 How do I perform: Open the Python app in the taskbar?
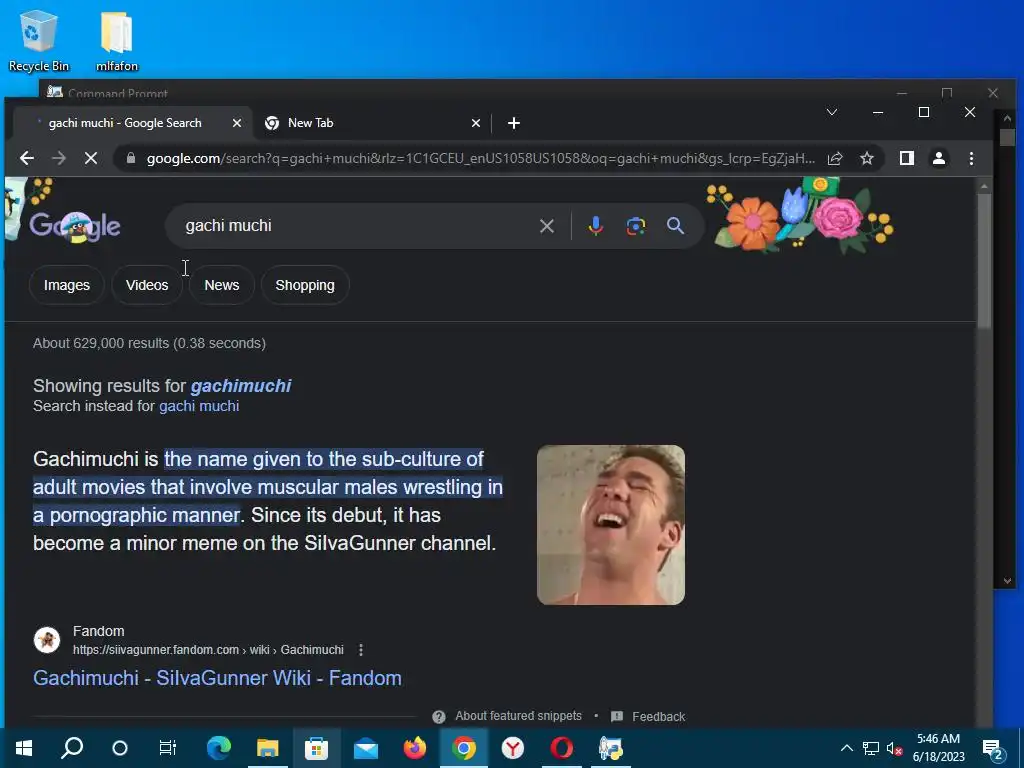(611, 748)
